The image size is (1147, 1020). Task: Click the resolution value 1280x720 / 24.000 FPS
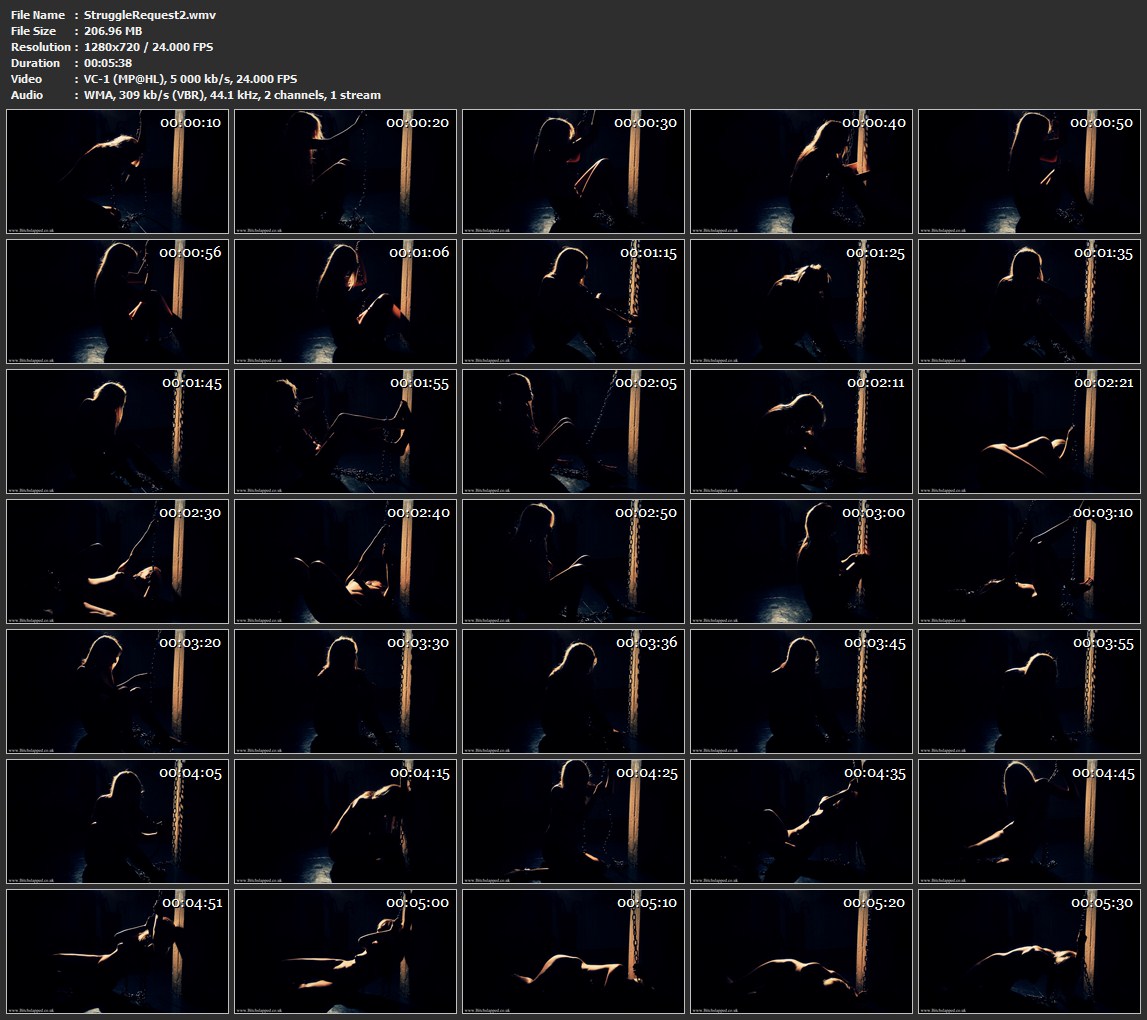pos(148,47)
